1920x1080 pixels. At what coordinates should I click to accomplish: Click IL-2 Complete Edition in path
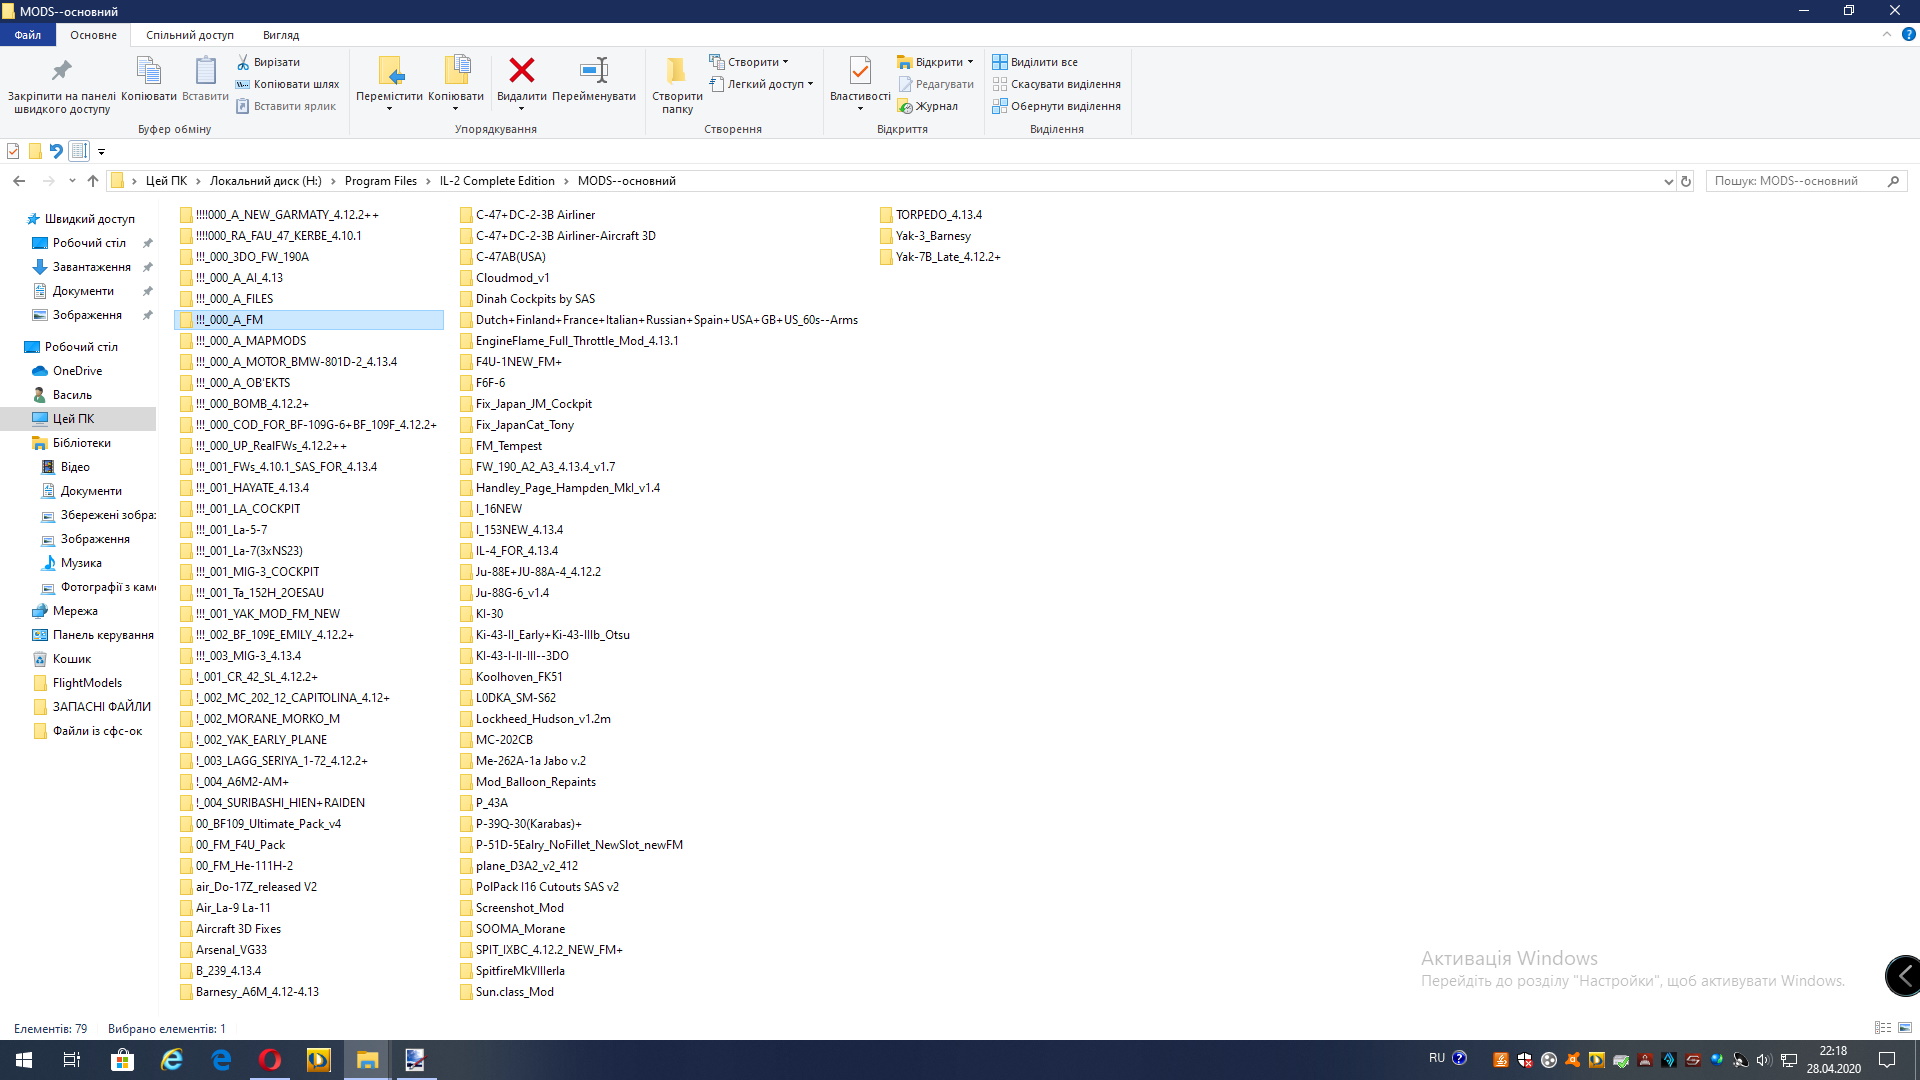pyautogui.click(x=497, y=181)
